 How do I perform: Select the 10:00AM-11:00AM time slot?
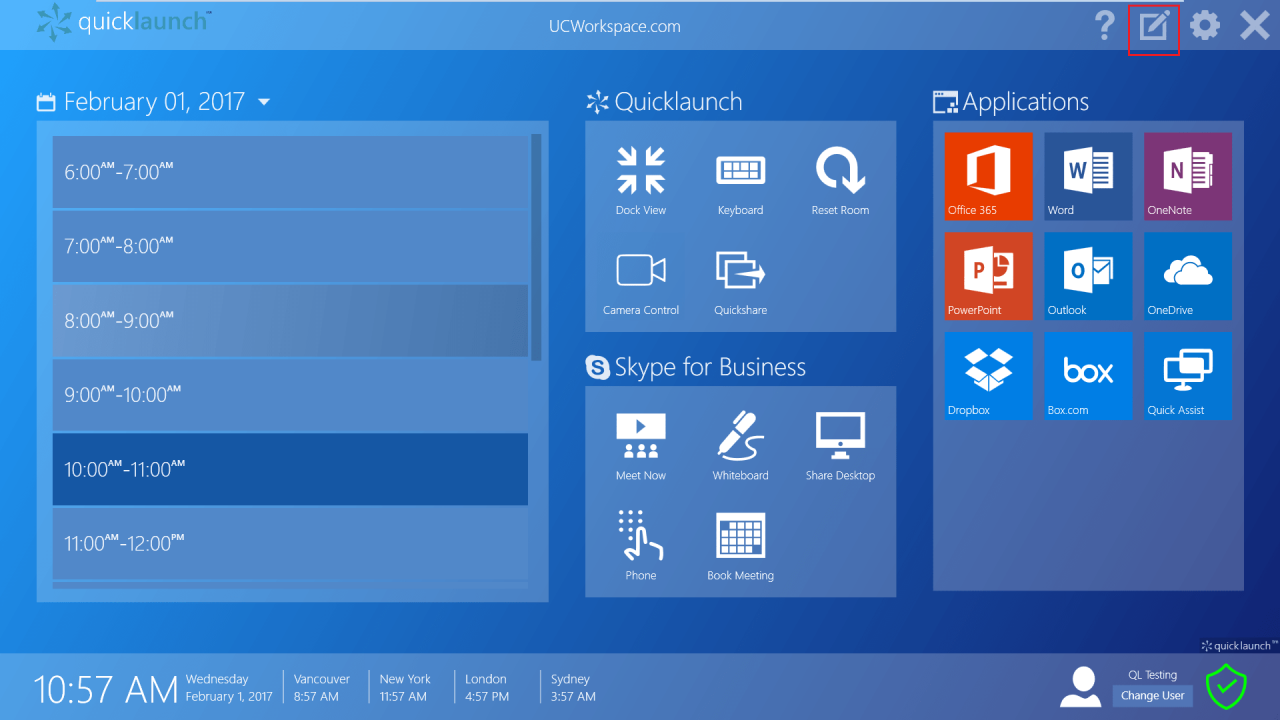(x=290, y=469)
